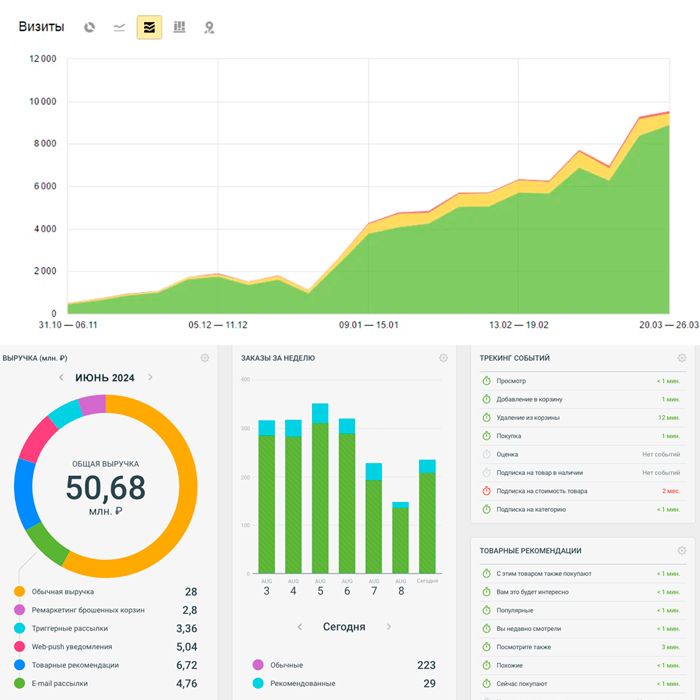Open settings gear of Выручка widget
700x700 pixels.
point(205,358)
